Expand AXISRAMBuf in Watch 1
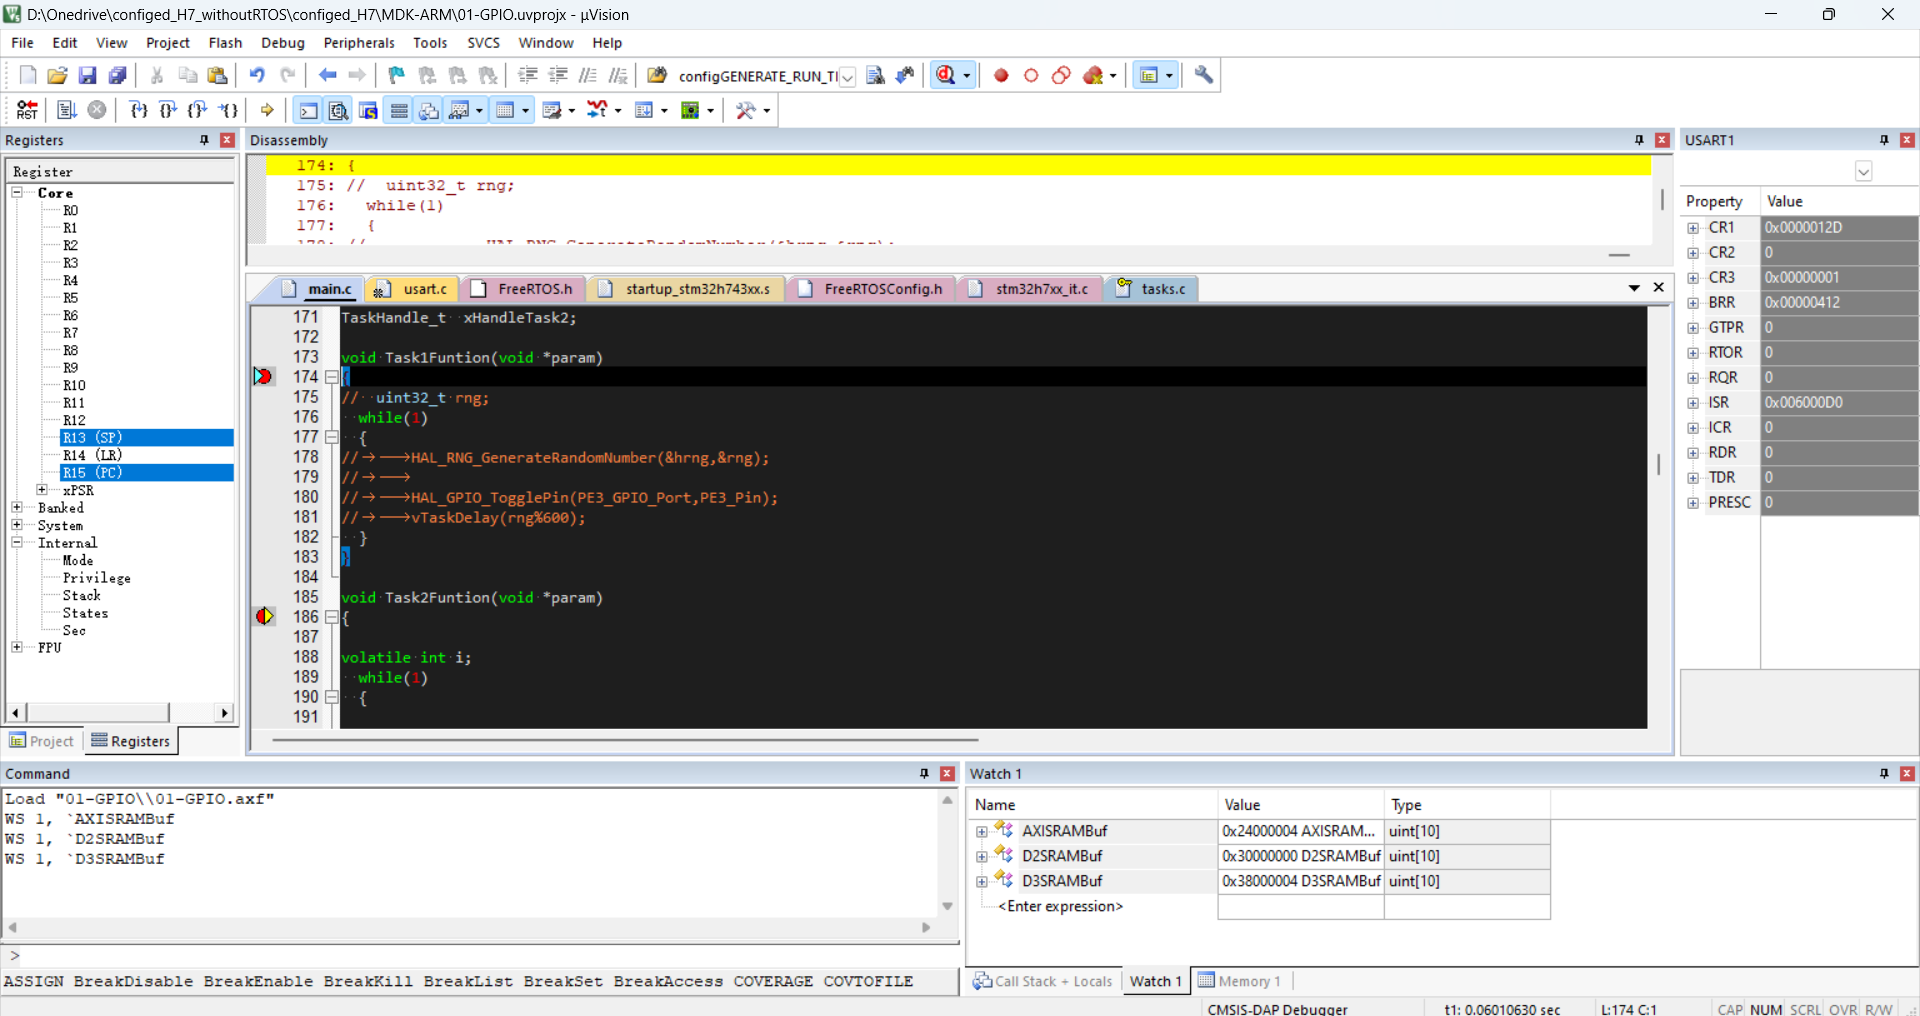The height and width of the screenshot is (1016, 1920). 982,831
